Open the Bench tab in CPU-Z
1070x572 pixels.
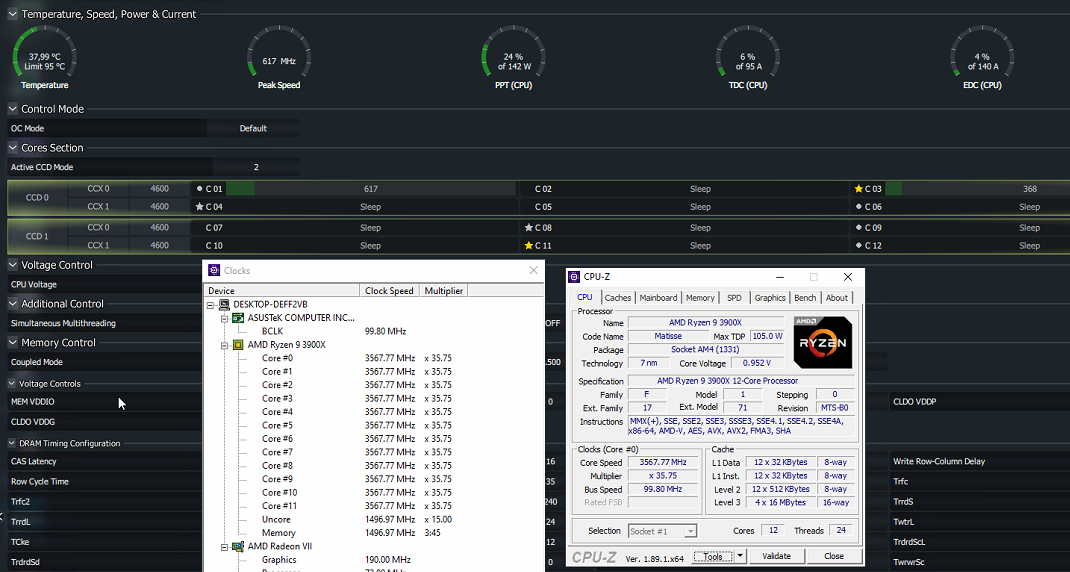point(805,298)
